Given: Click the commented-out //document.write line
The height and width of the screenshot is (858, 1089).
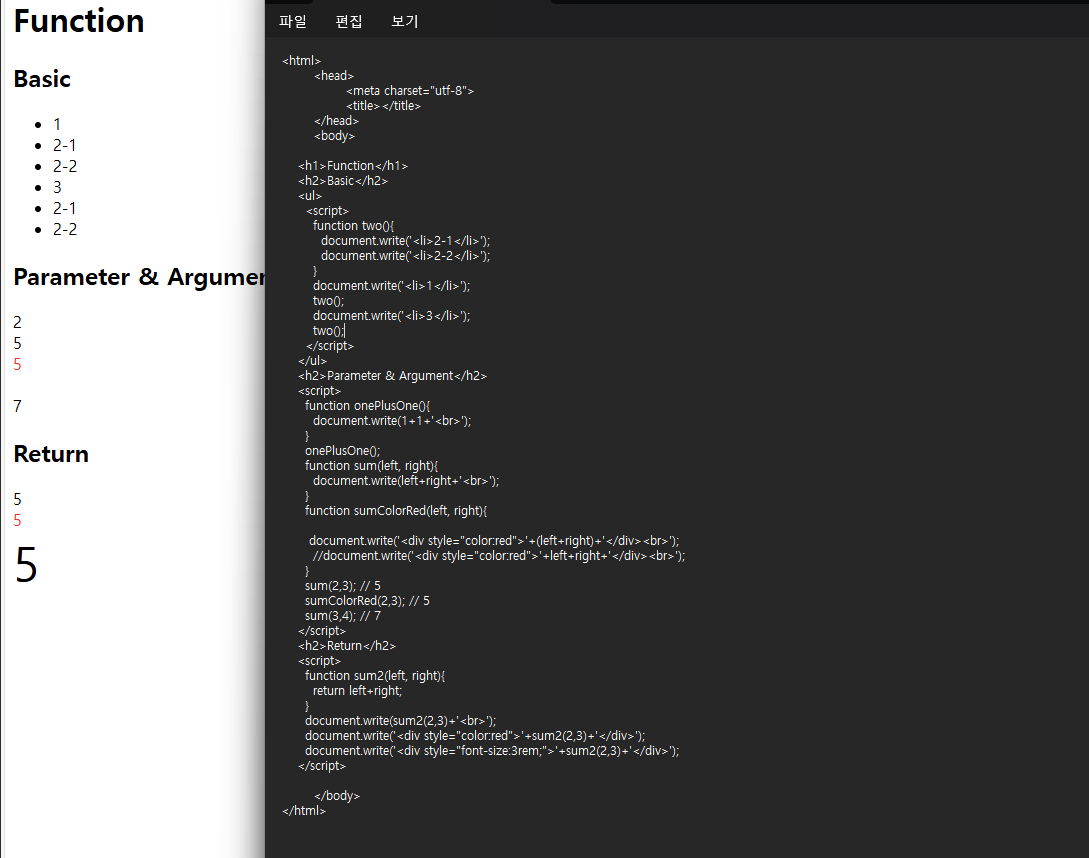Looking at the screenshot, I should click(x=499, y=556).
